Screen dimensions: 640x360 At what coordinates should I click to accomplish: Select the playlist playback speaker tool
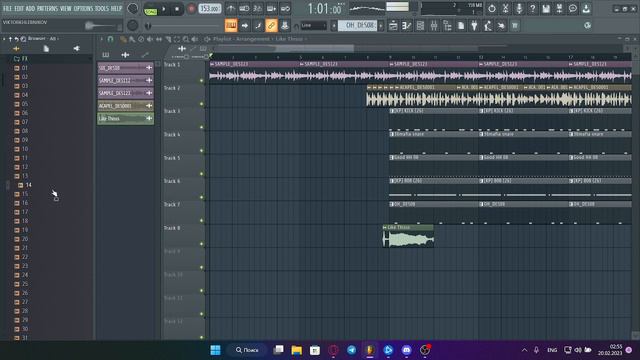(195, 39)
